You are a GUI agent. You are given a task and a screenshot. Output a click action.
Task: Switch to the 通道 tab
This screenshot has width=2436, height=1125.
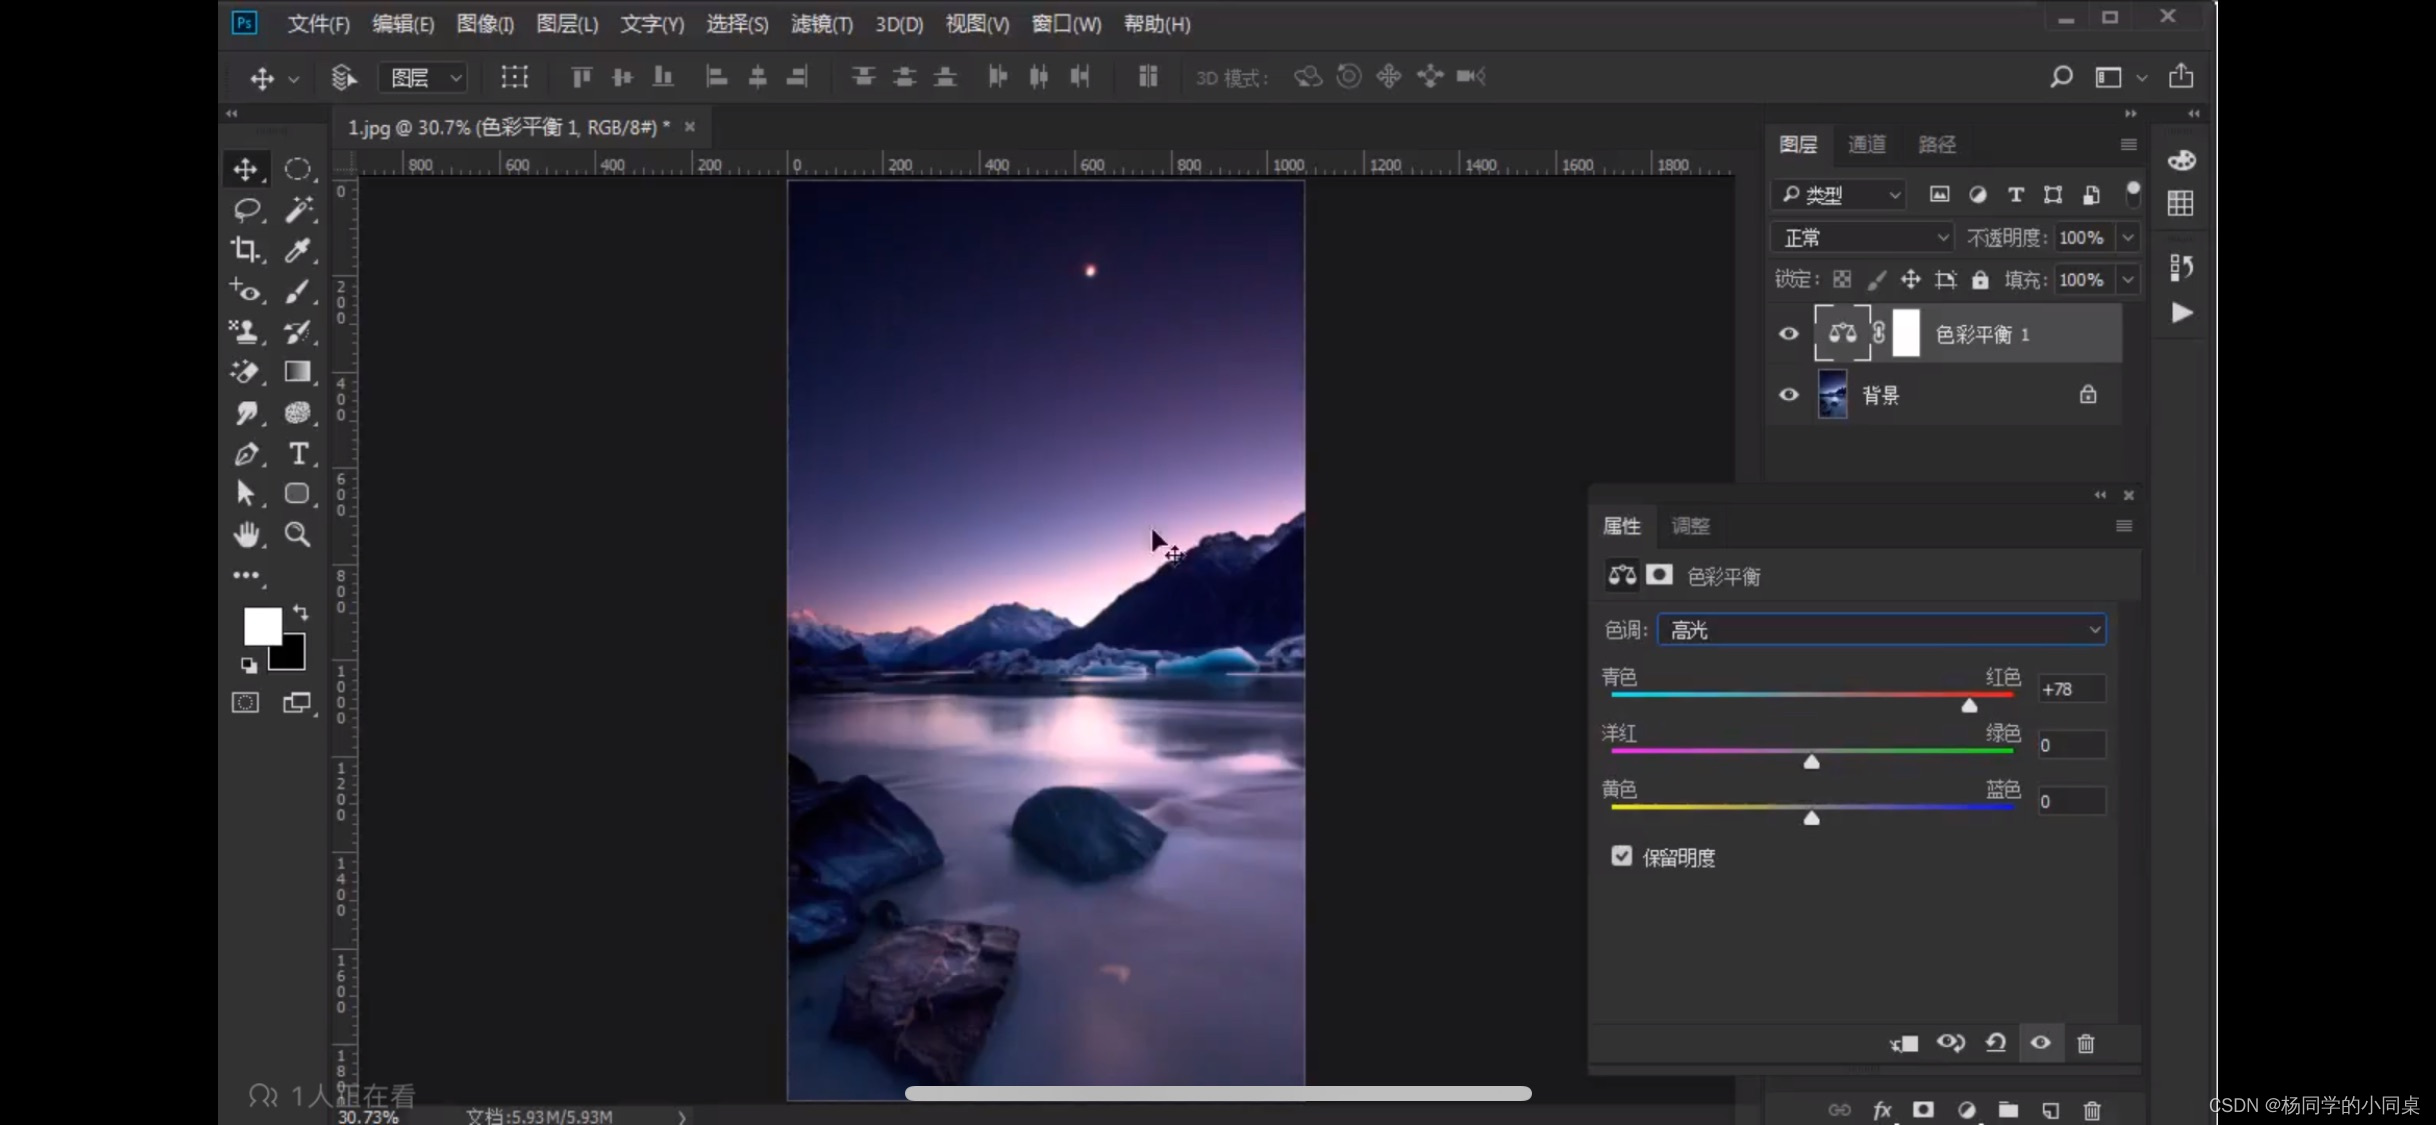1866,144
